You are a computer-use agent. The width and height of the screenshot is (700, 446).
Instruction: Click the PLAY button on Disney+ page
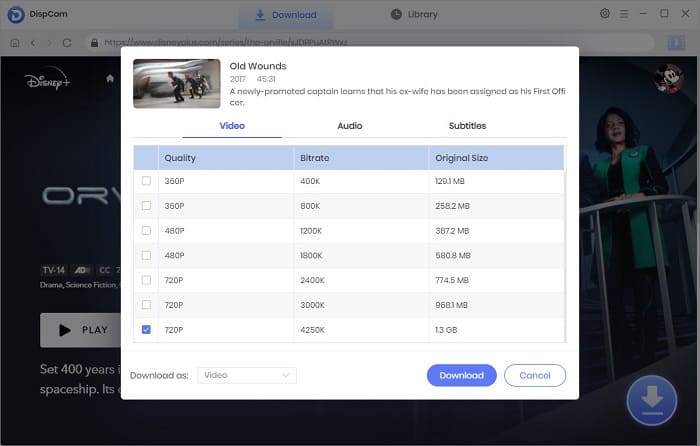[x=80, y=330]
